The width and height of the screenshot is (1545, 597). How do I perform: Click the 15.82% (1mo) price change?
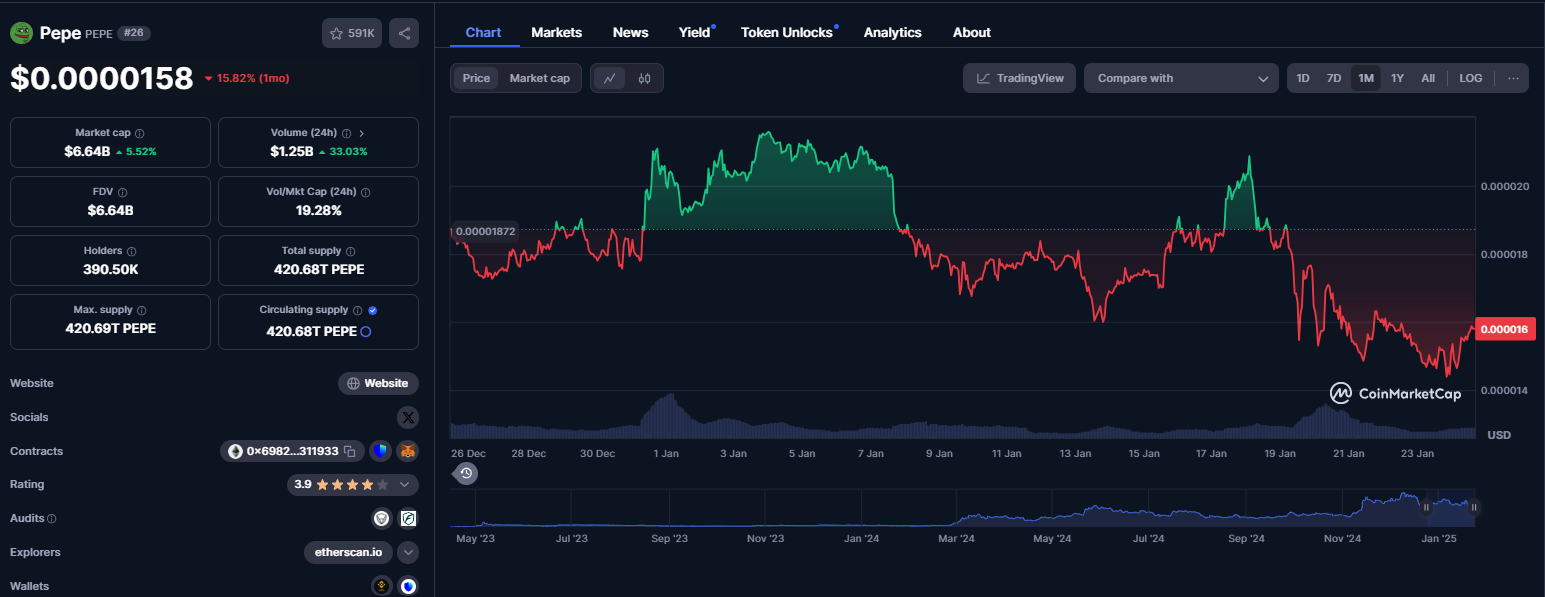pos(247,78)
